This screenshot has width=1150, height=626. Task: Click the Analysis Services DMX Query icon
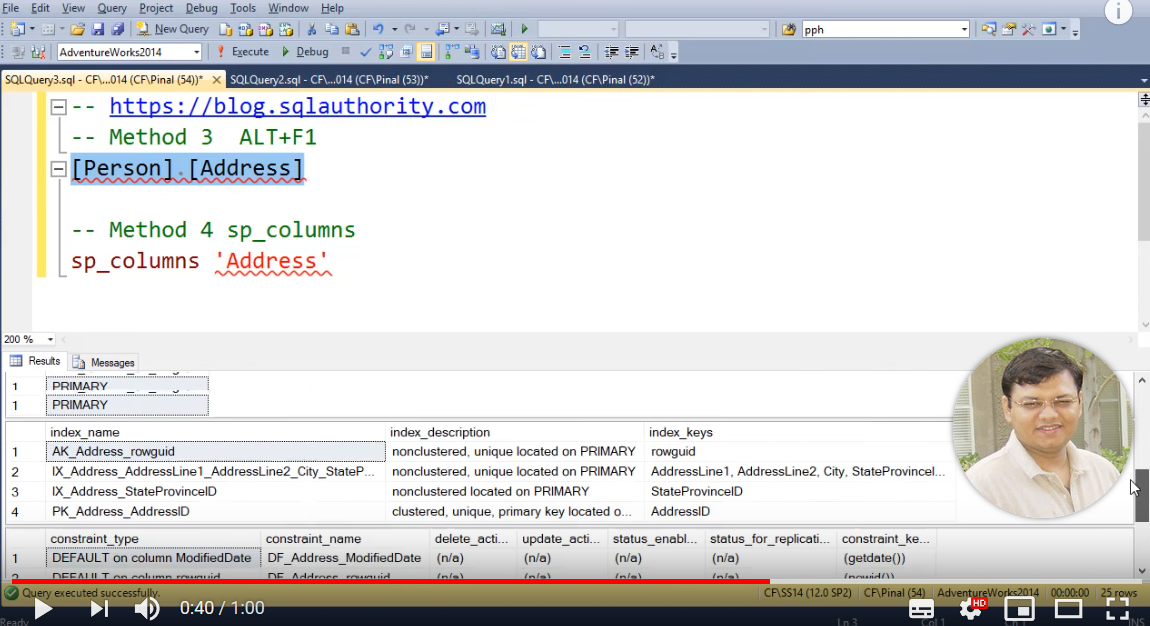pyautogui.click(x=265, y=29)
